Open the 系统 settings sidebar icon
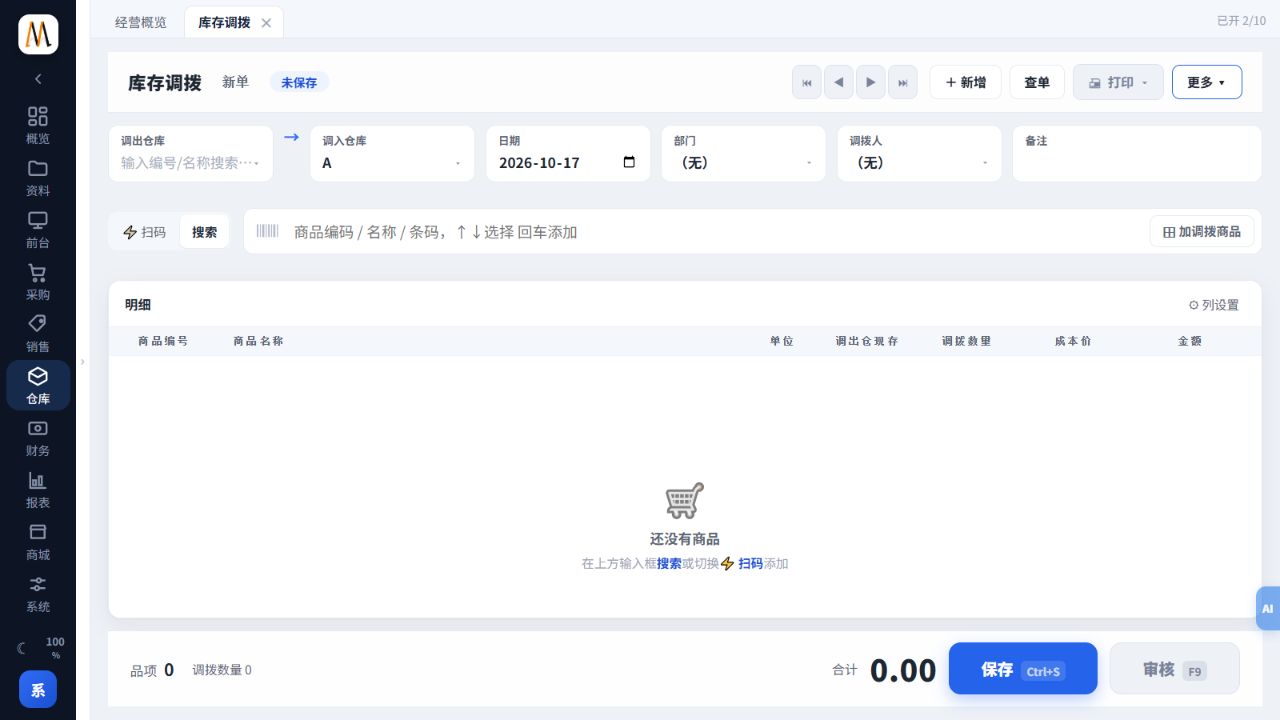Screen dimensions: 1280x720 [38, 593]
